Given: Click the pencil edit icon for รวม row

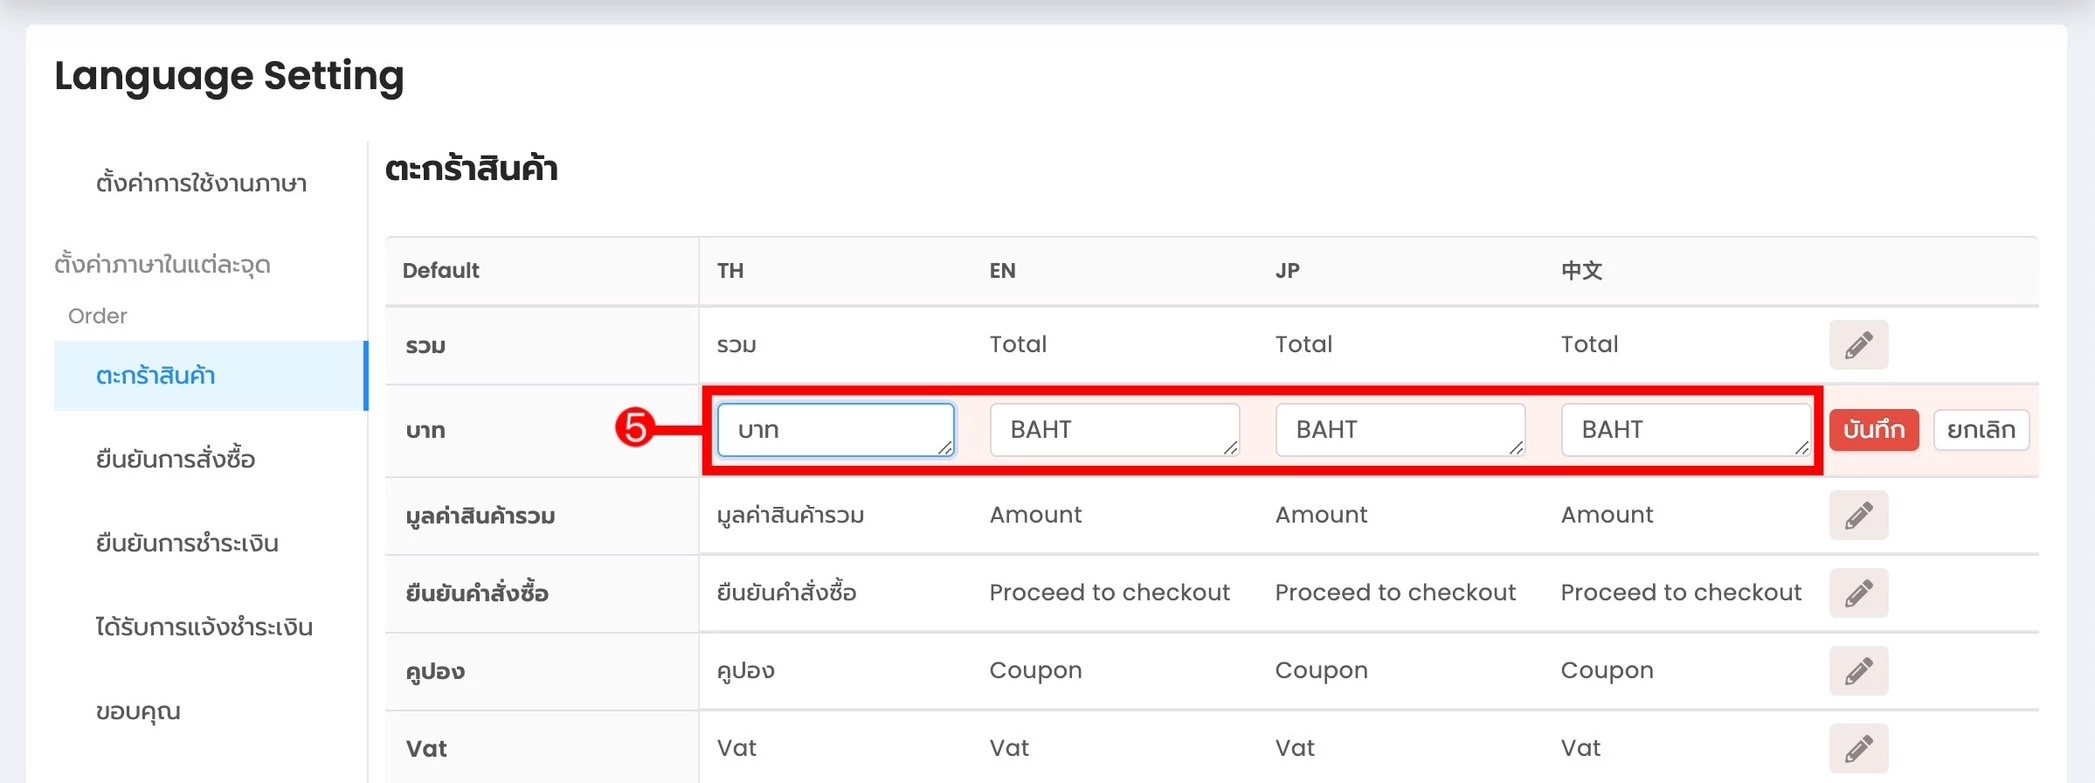Looking at the screenshot, I should [1858, 345].
